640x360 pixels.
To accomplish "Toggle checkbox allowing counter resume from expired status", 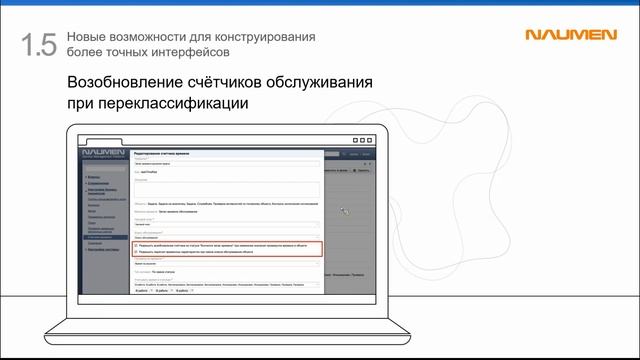I will (x=136, y=246).
